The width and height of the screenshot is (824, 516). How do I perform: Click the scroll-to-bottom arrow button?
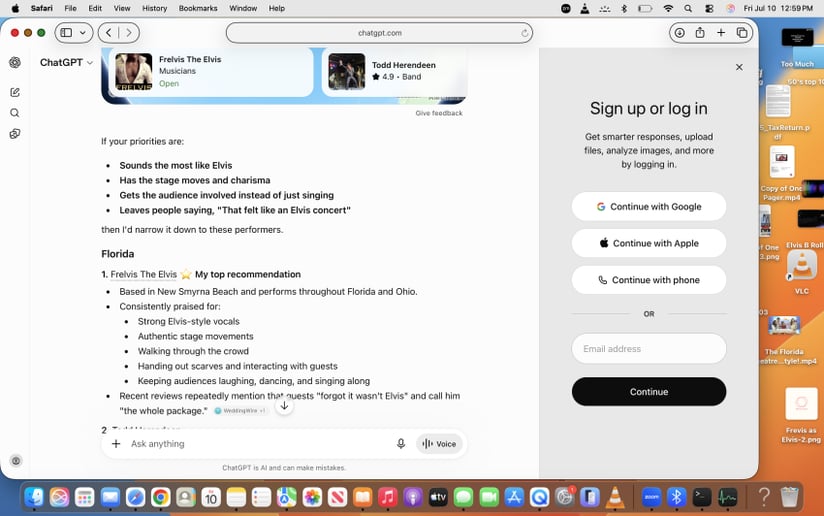point(284,406)
